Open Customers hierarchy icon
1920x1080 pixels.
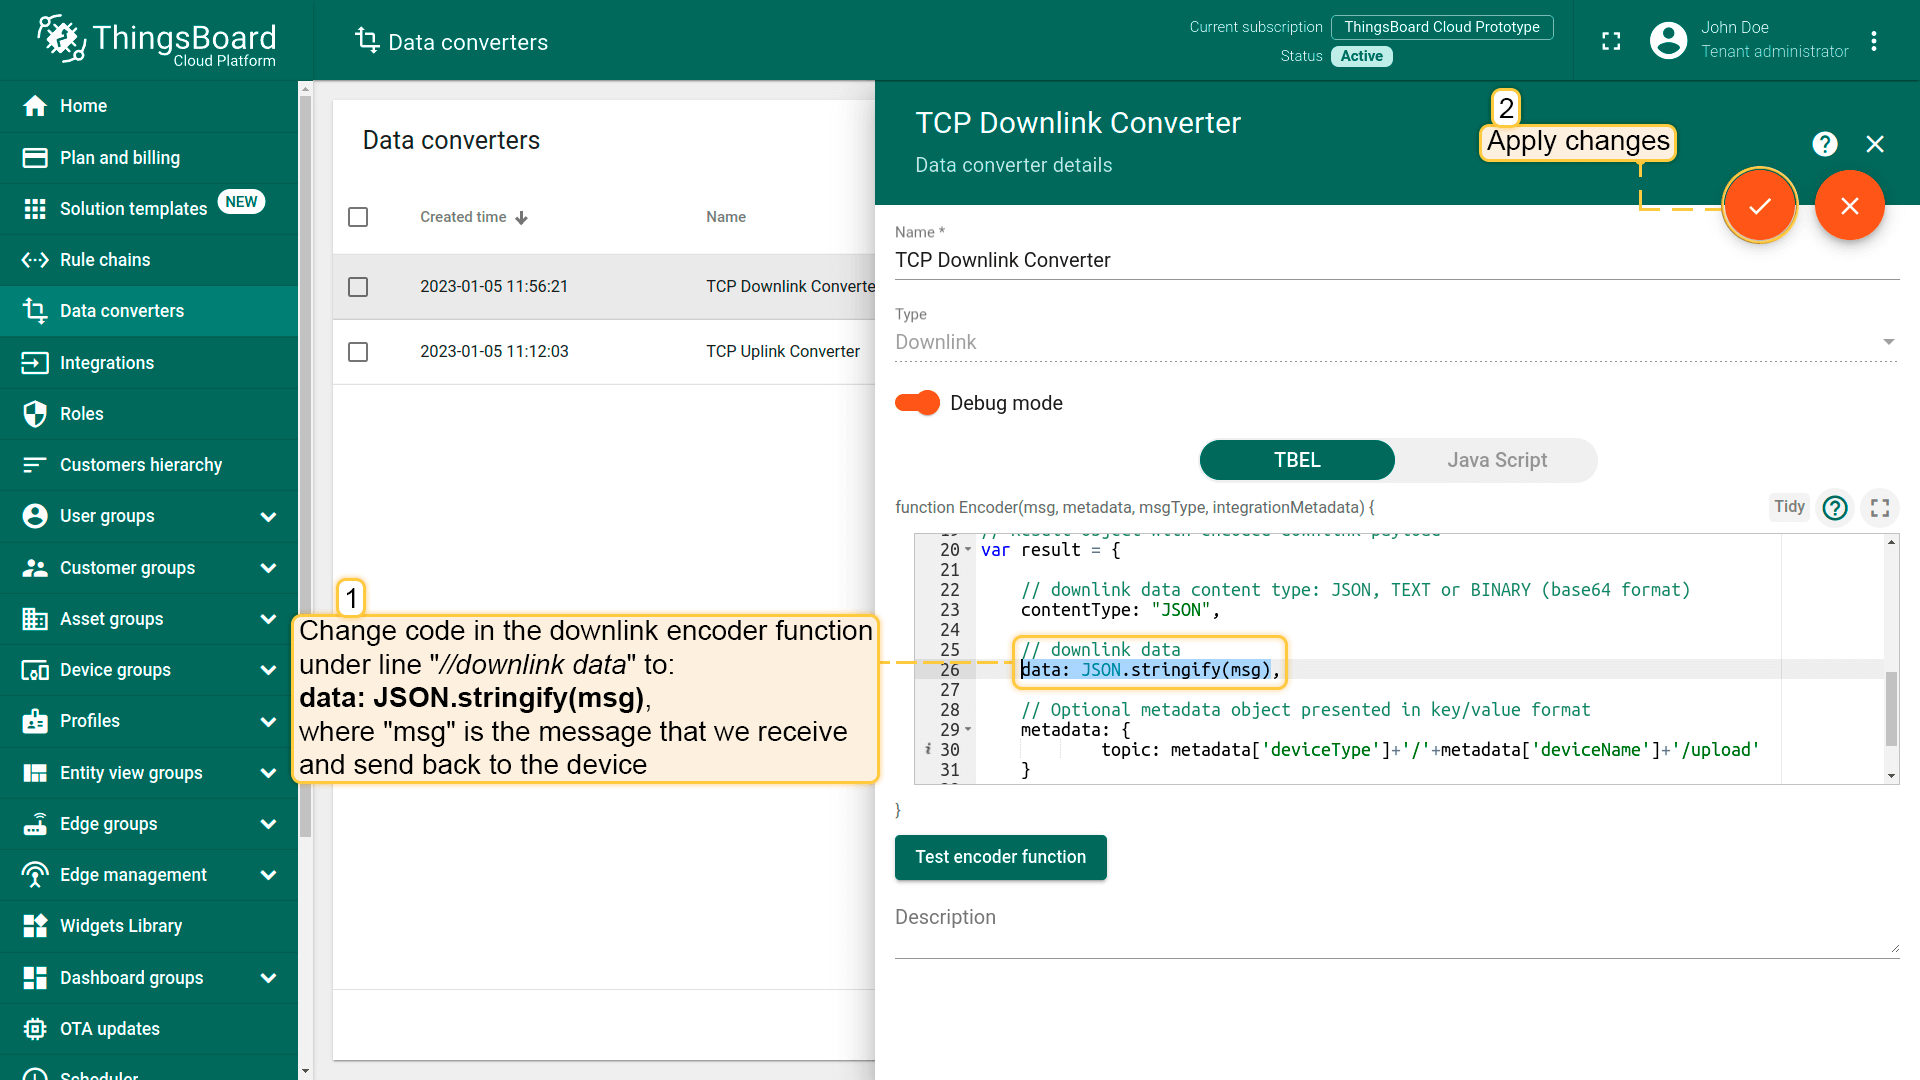point(35,465)
